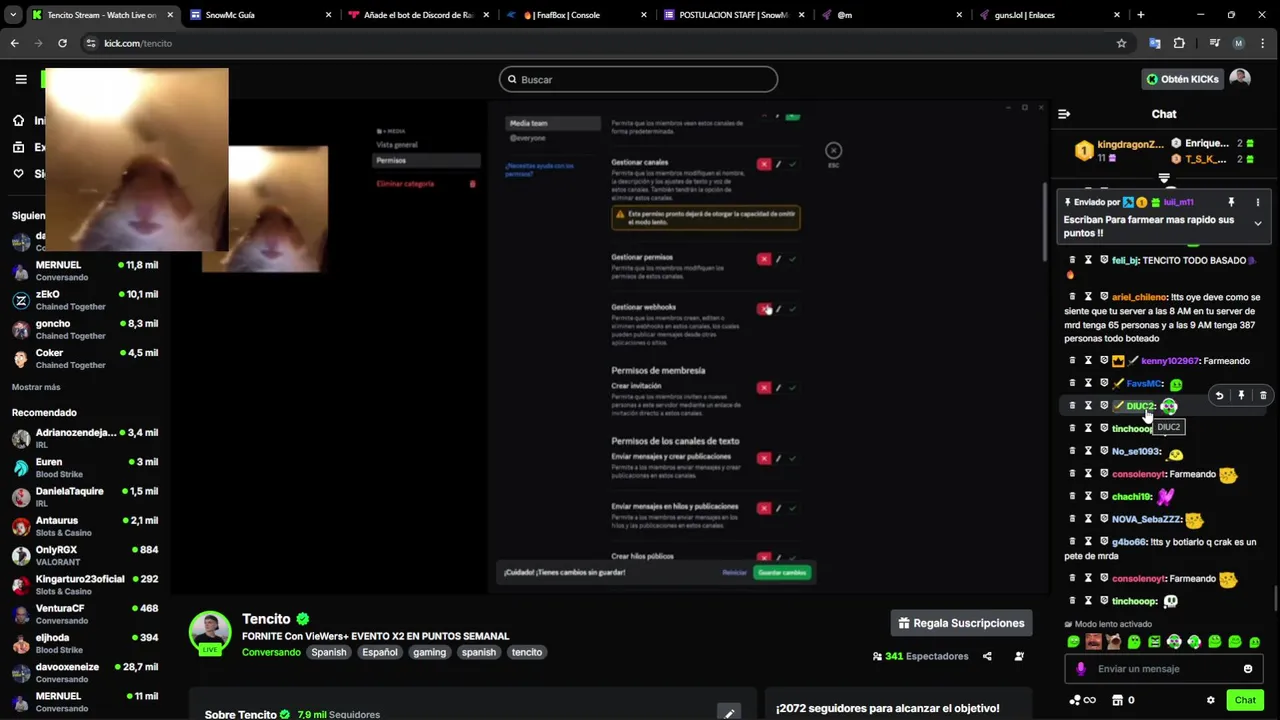Open Kingarturo23oficial recommended channel

(85, 584)
